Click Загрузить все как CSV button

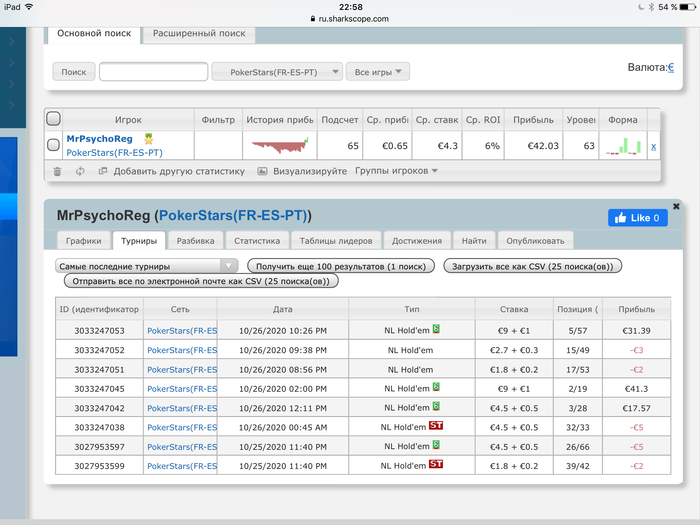click(533, 267)
